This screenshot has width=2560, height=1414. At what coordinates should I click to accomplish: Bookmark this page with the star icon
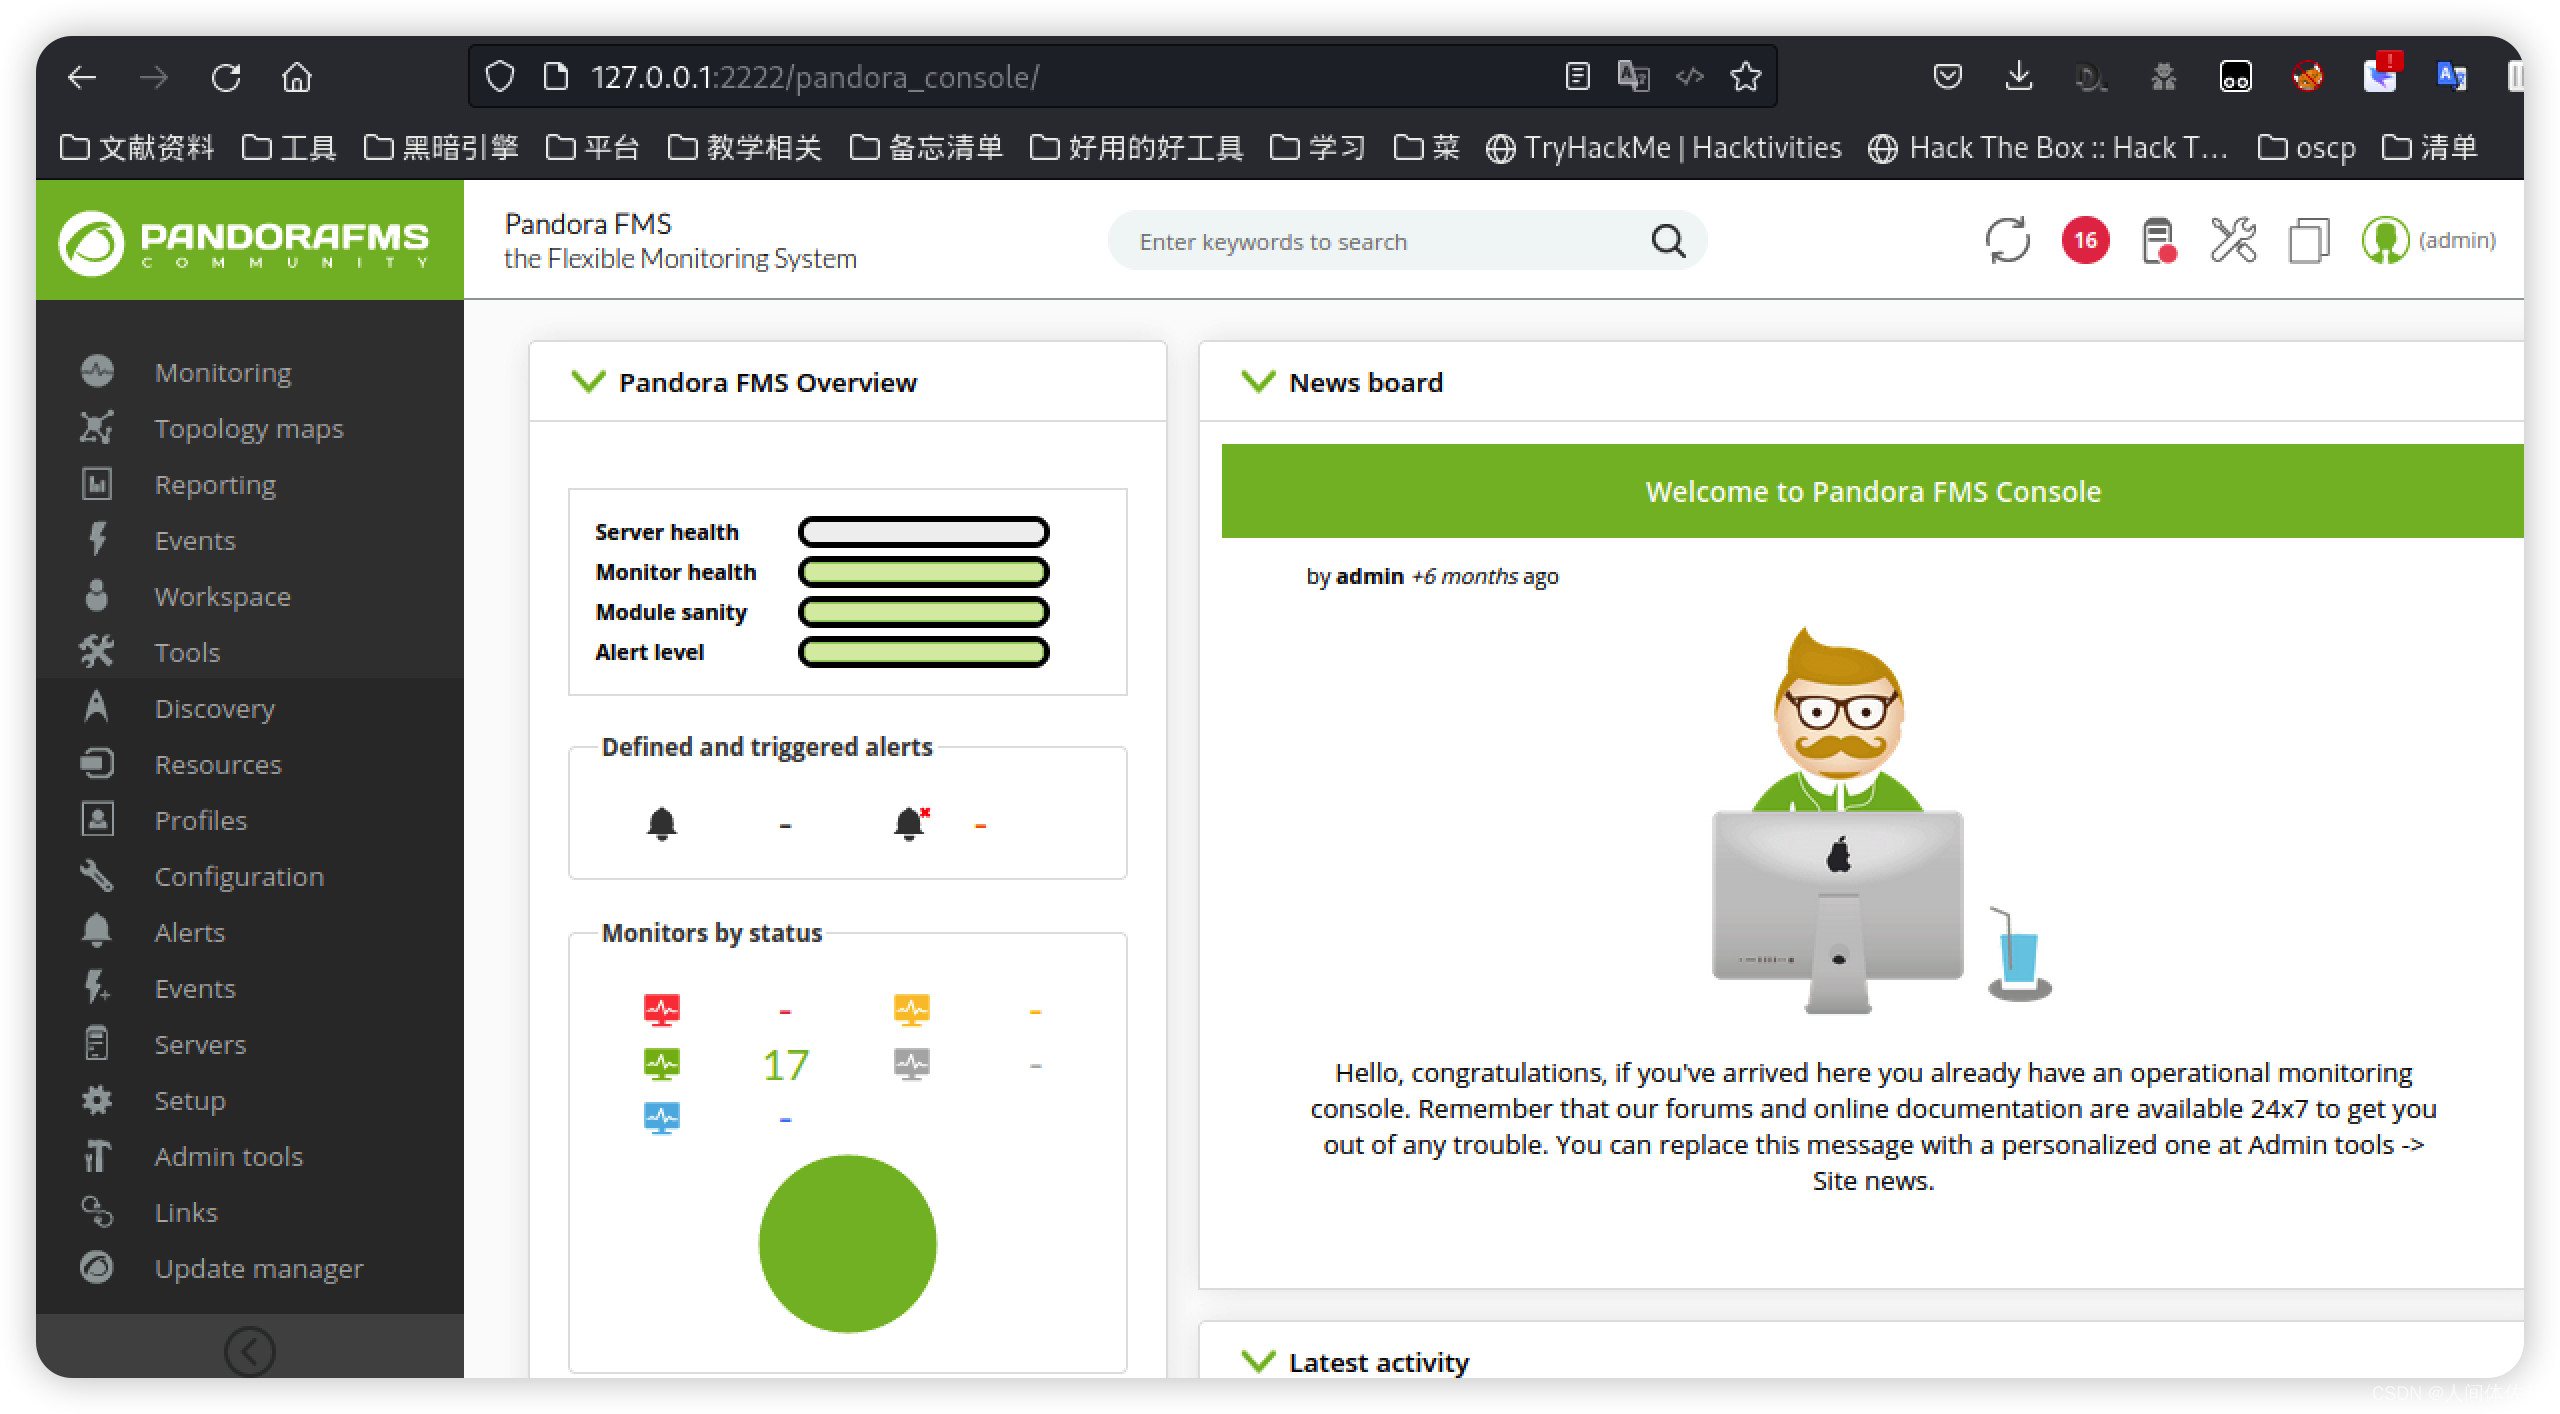pos(1746,76)
